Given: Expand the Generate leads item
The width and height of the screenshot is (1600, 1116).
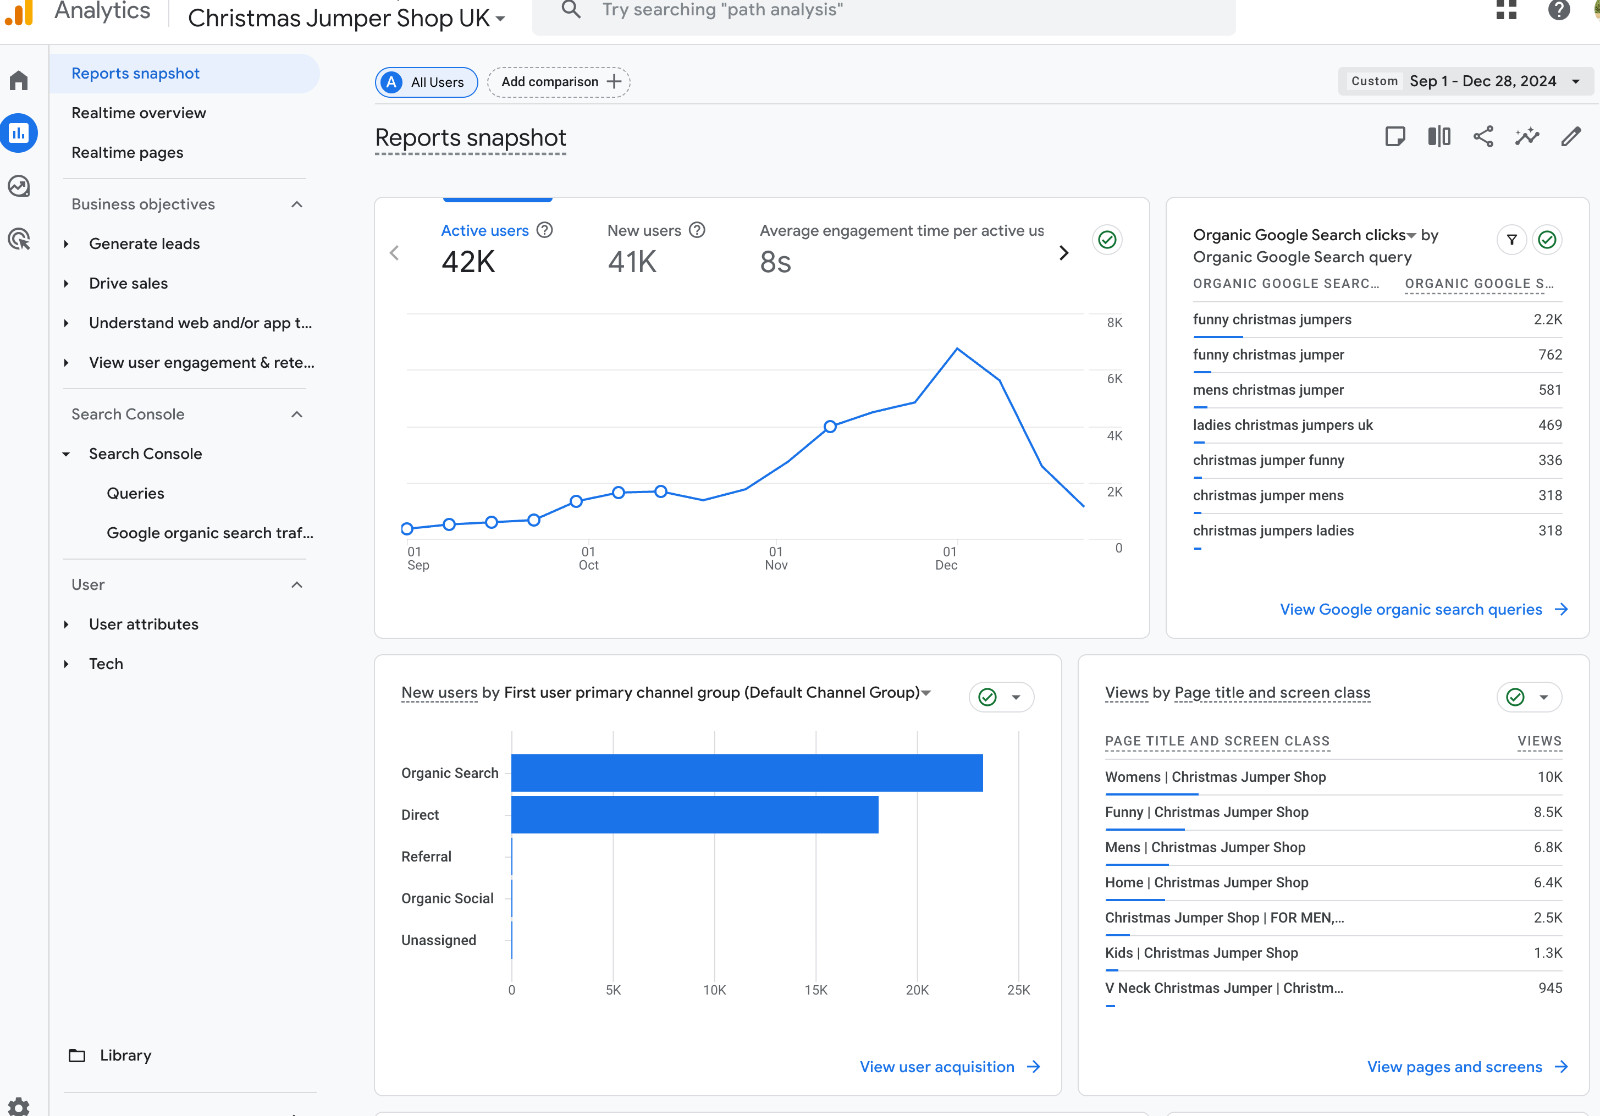Looking at the screenshot, I should (66, 244).
